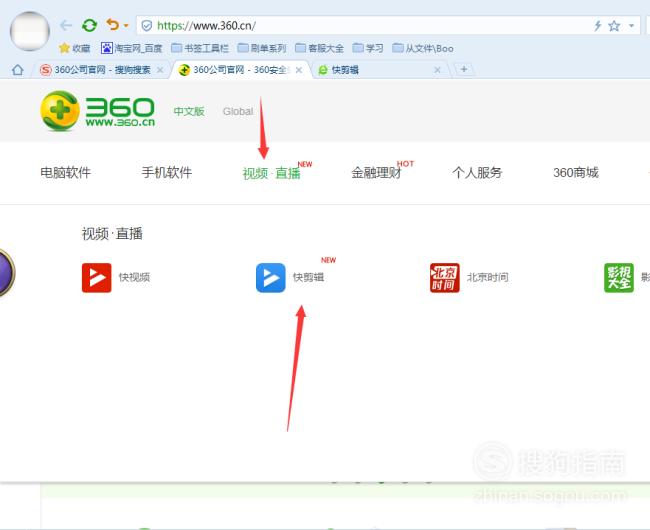This screenshot has width=650, height=530.
Task: Click the lightning speed-mode icon
Action: click(597, 26)
